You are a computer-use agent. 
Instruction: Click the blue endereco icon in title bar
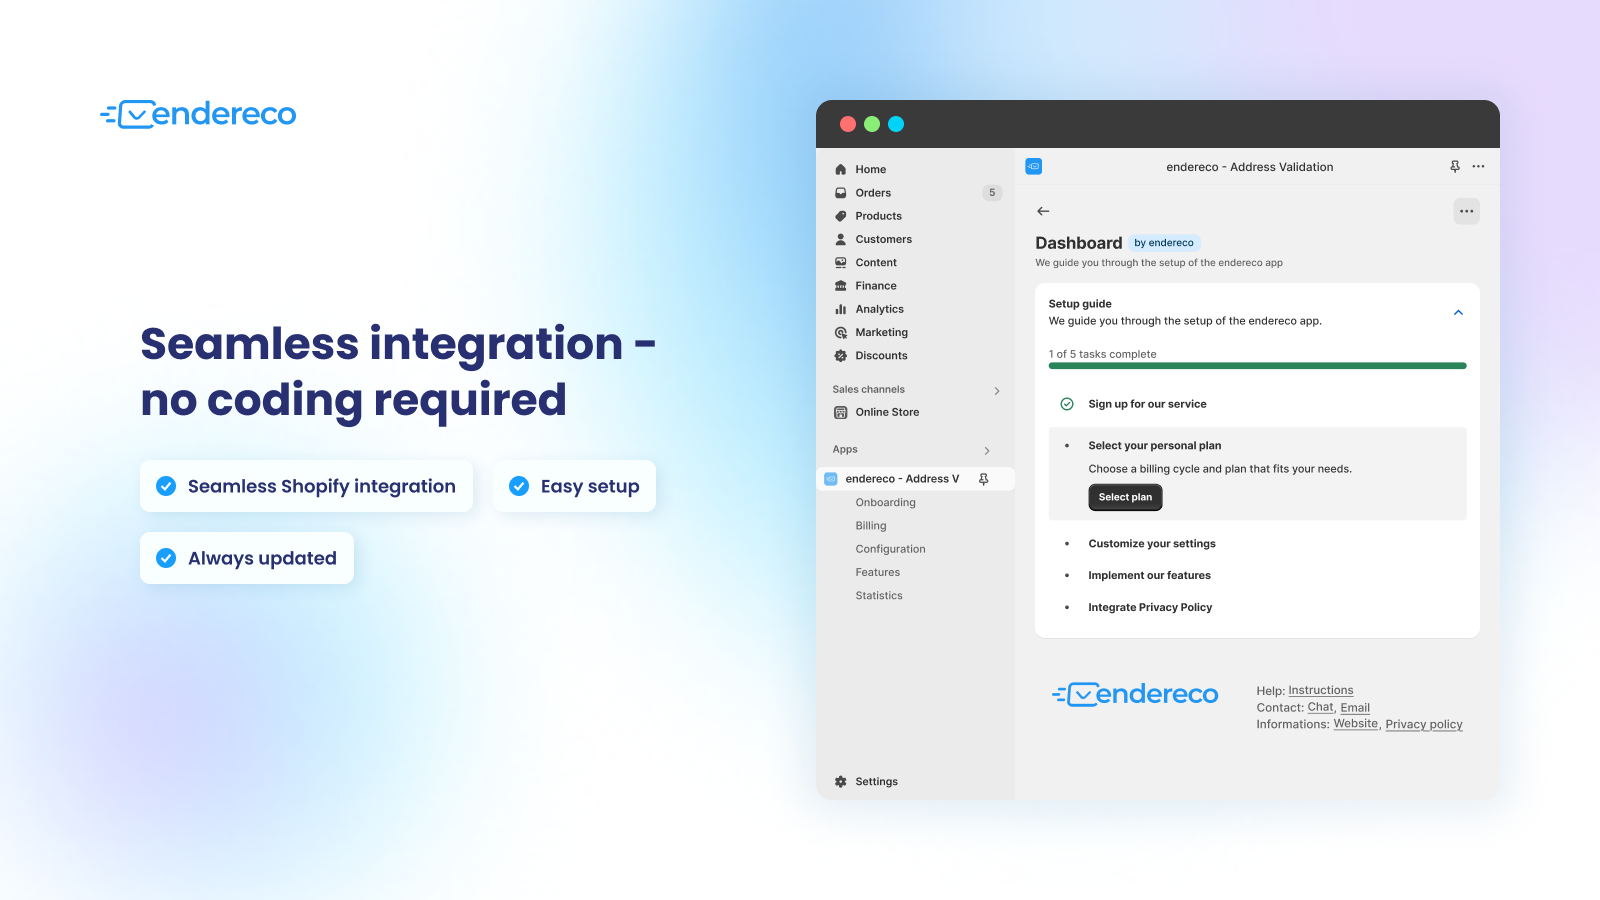point(1034,166)
